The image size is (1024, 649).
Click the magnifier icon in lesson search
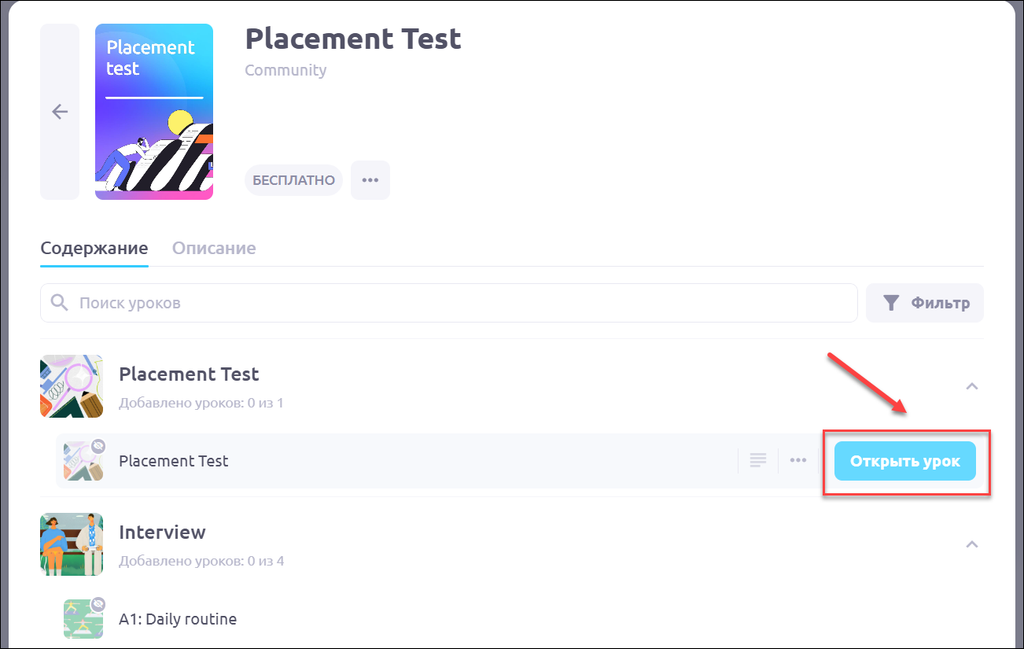tap(60, 303)
